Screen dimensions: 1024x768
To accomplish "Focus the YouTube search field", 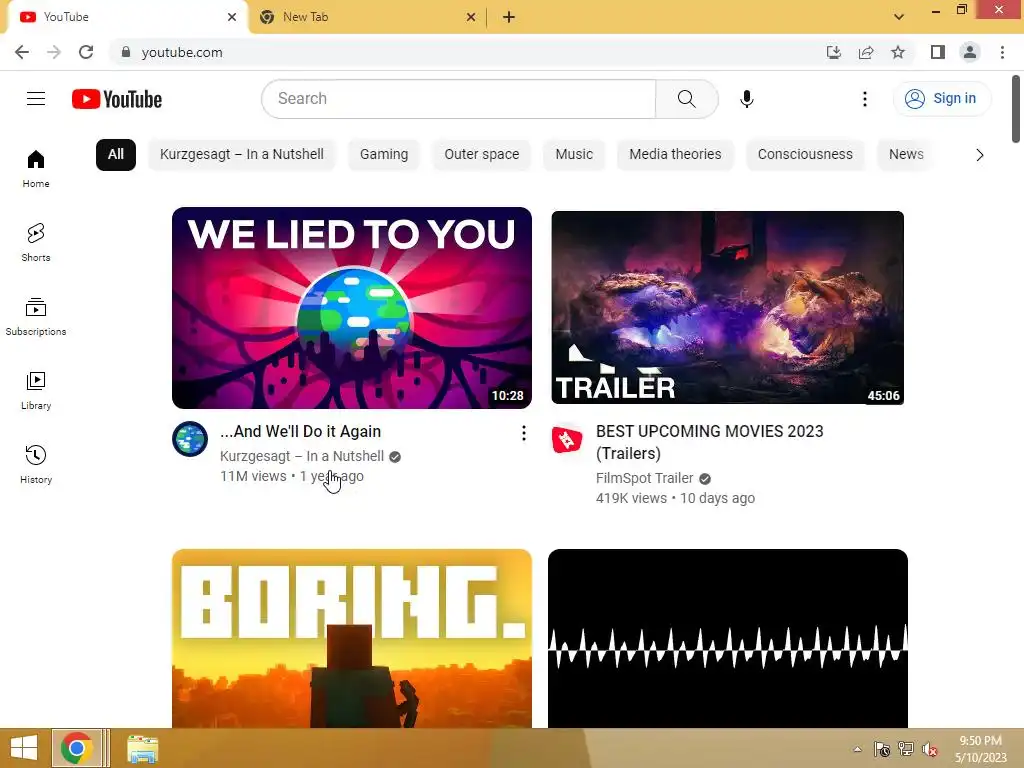I will (x=458, y=99).
